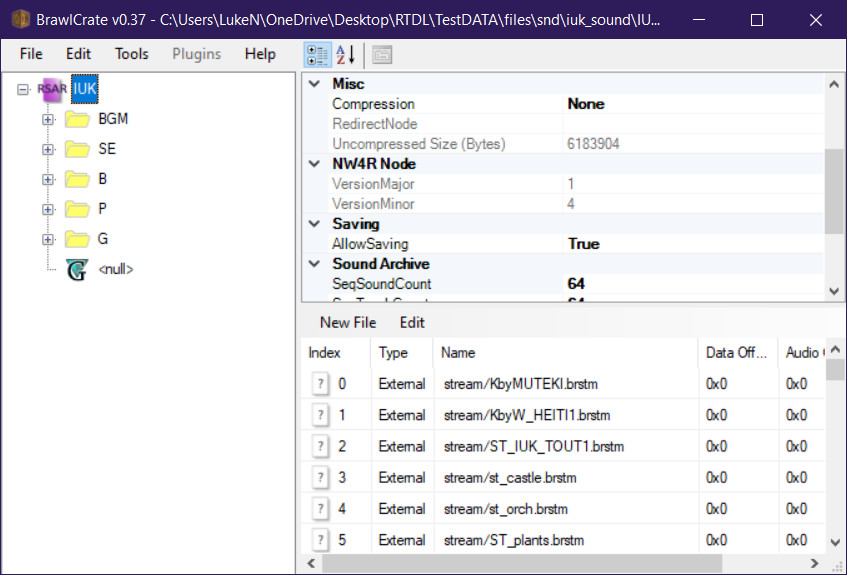Click the null G node icon
Viewport: 847px width, 575px height.
[x=77, y=269]
